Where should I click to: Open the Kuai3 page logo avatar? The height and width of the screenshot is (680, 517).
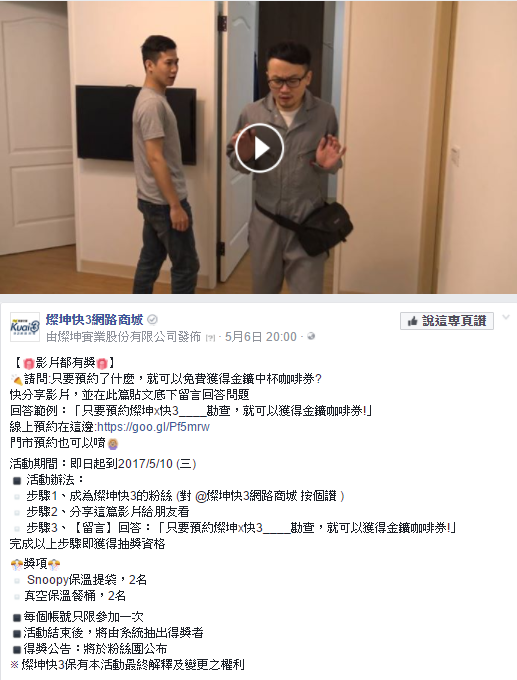pyautogui.click(x=25, y=327)
